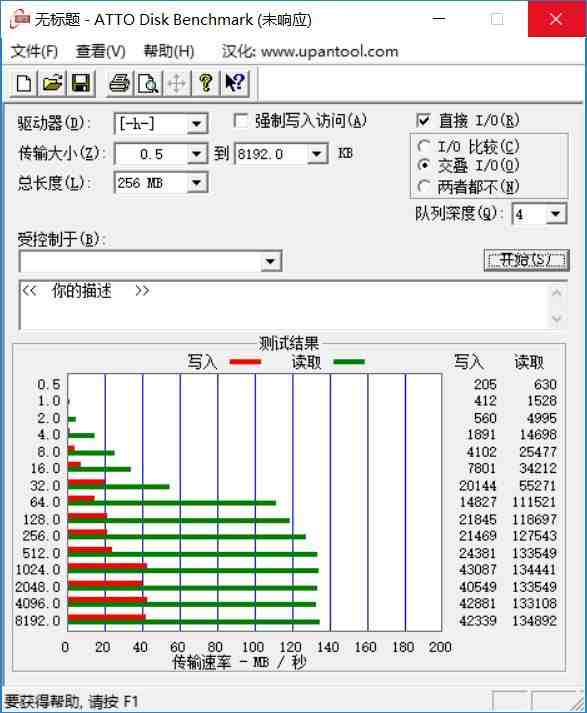Open a saved benchmark with folder icon
The height and width of the screenshot is (713, 587).
[52, 83]
